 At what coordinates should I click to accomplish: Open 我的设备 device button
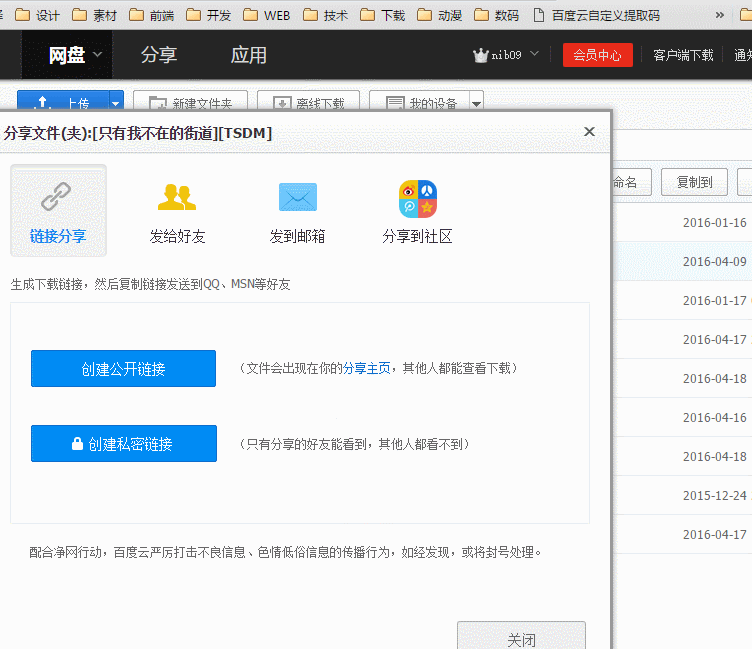[x=420, y=103]
